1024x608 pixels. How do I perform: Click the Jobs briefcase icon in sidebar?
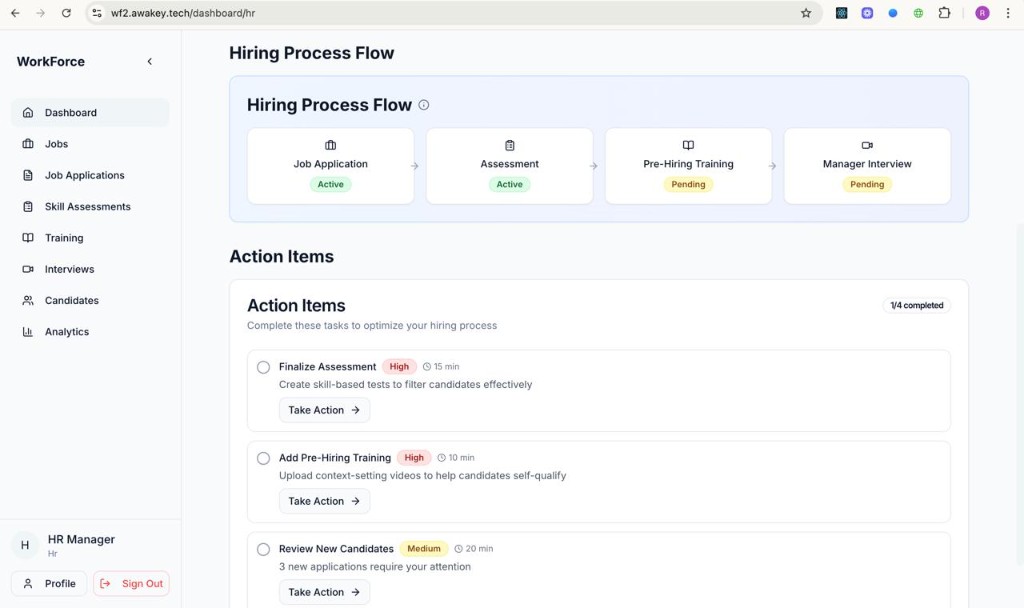coord(28,144)
